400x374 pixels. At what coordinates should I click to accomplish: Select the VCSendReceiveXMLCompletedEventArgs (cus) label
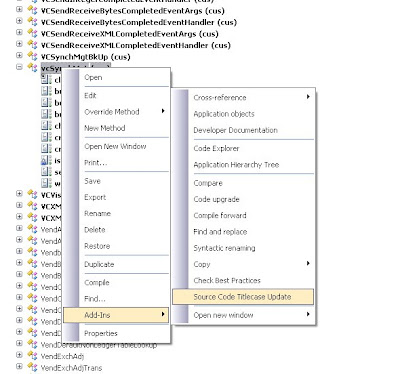pyautogui.click(x=129, y=34)
